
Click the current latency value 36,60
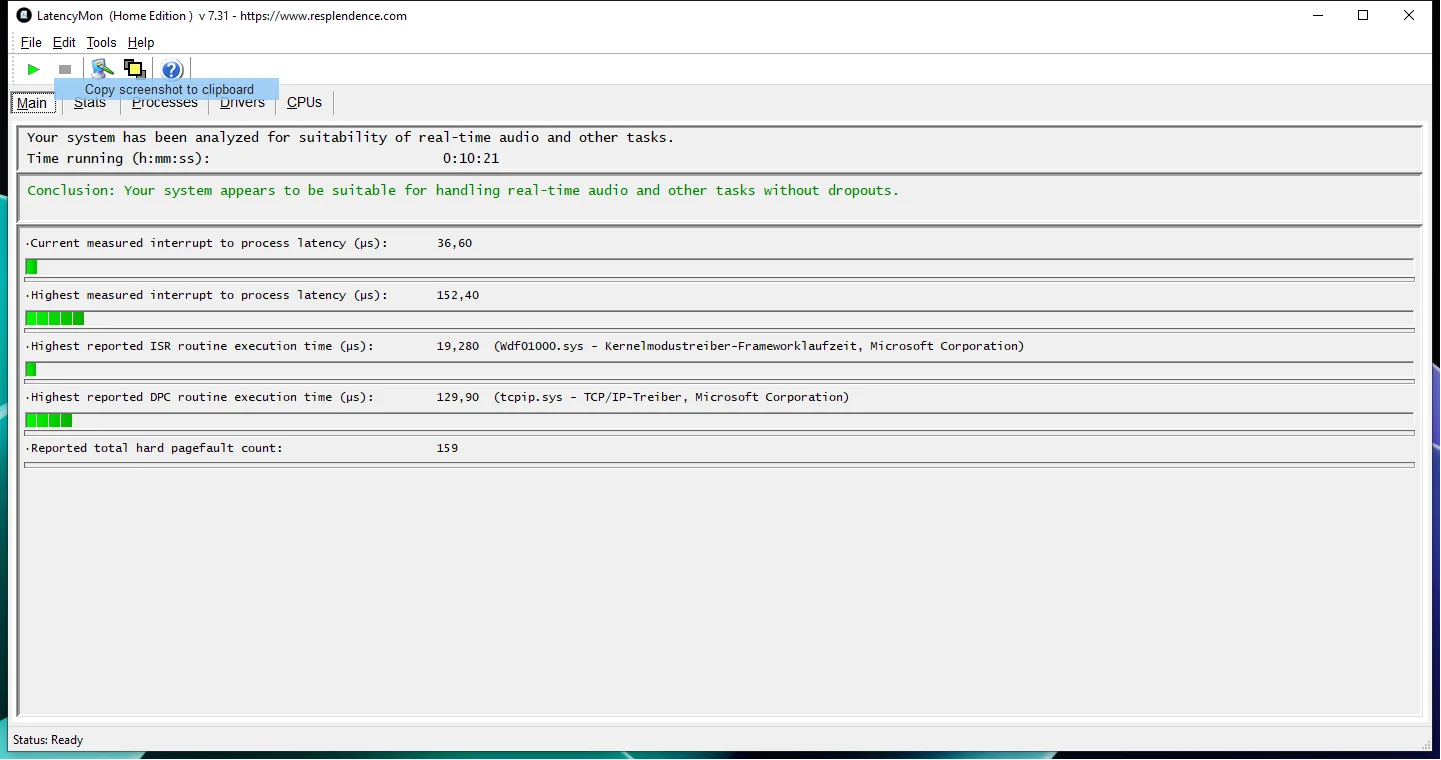pyautogui.click(x=454, y=243)
